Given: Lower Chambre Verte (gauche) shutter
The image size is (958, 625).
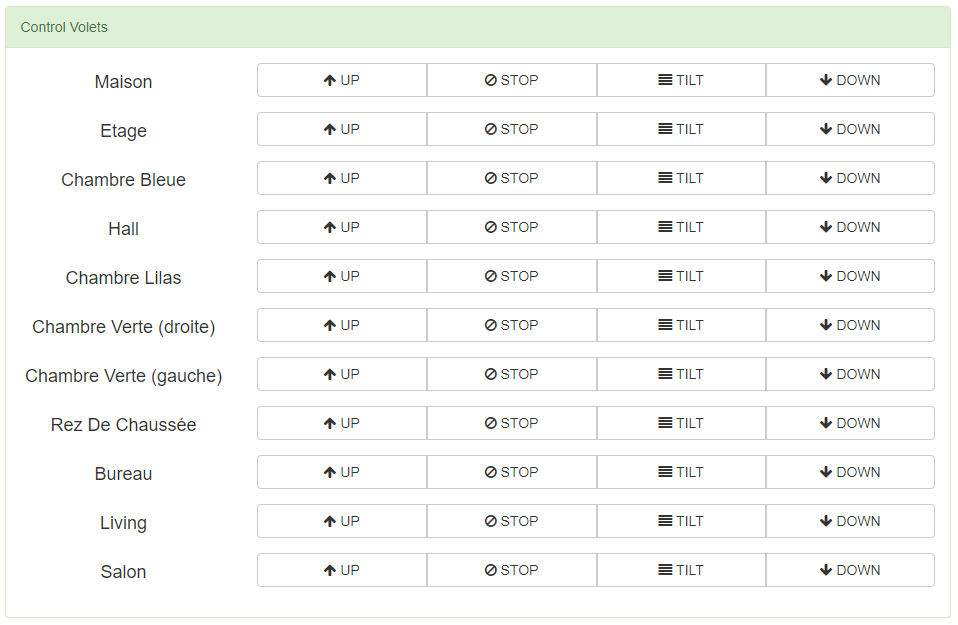Looking at the screenshot, I should [x=850, y=374].
